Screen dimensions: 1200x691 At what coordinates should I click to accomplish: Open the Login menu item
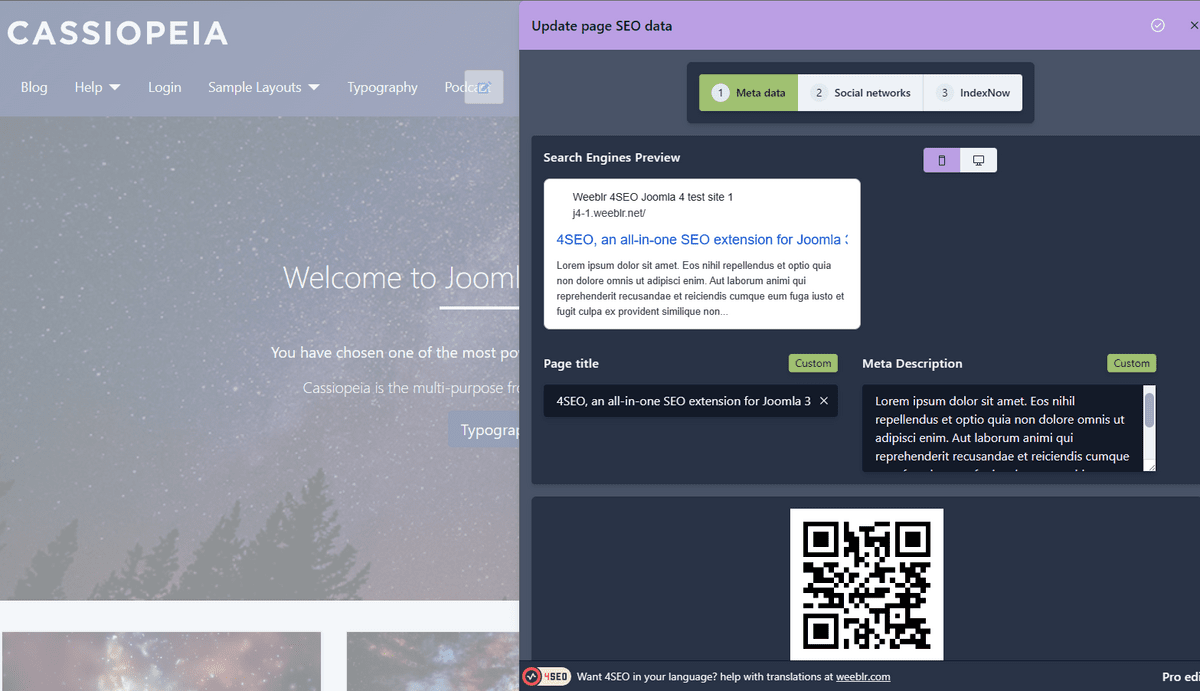tap(165, 87)
